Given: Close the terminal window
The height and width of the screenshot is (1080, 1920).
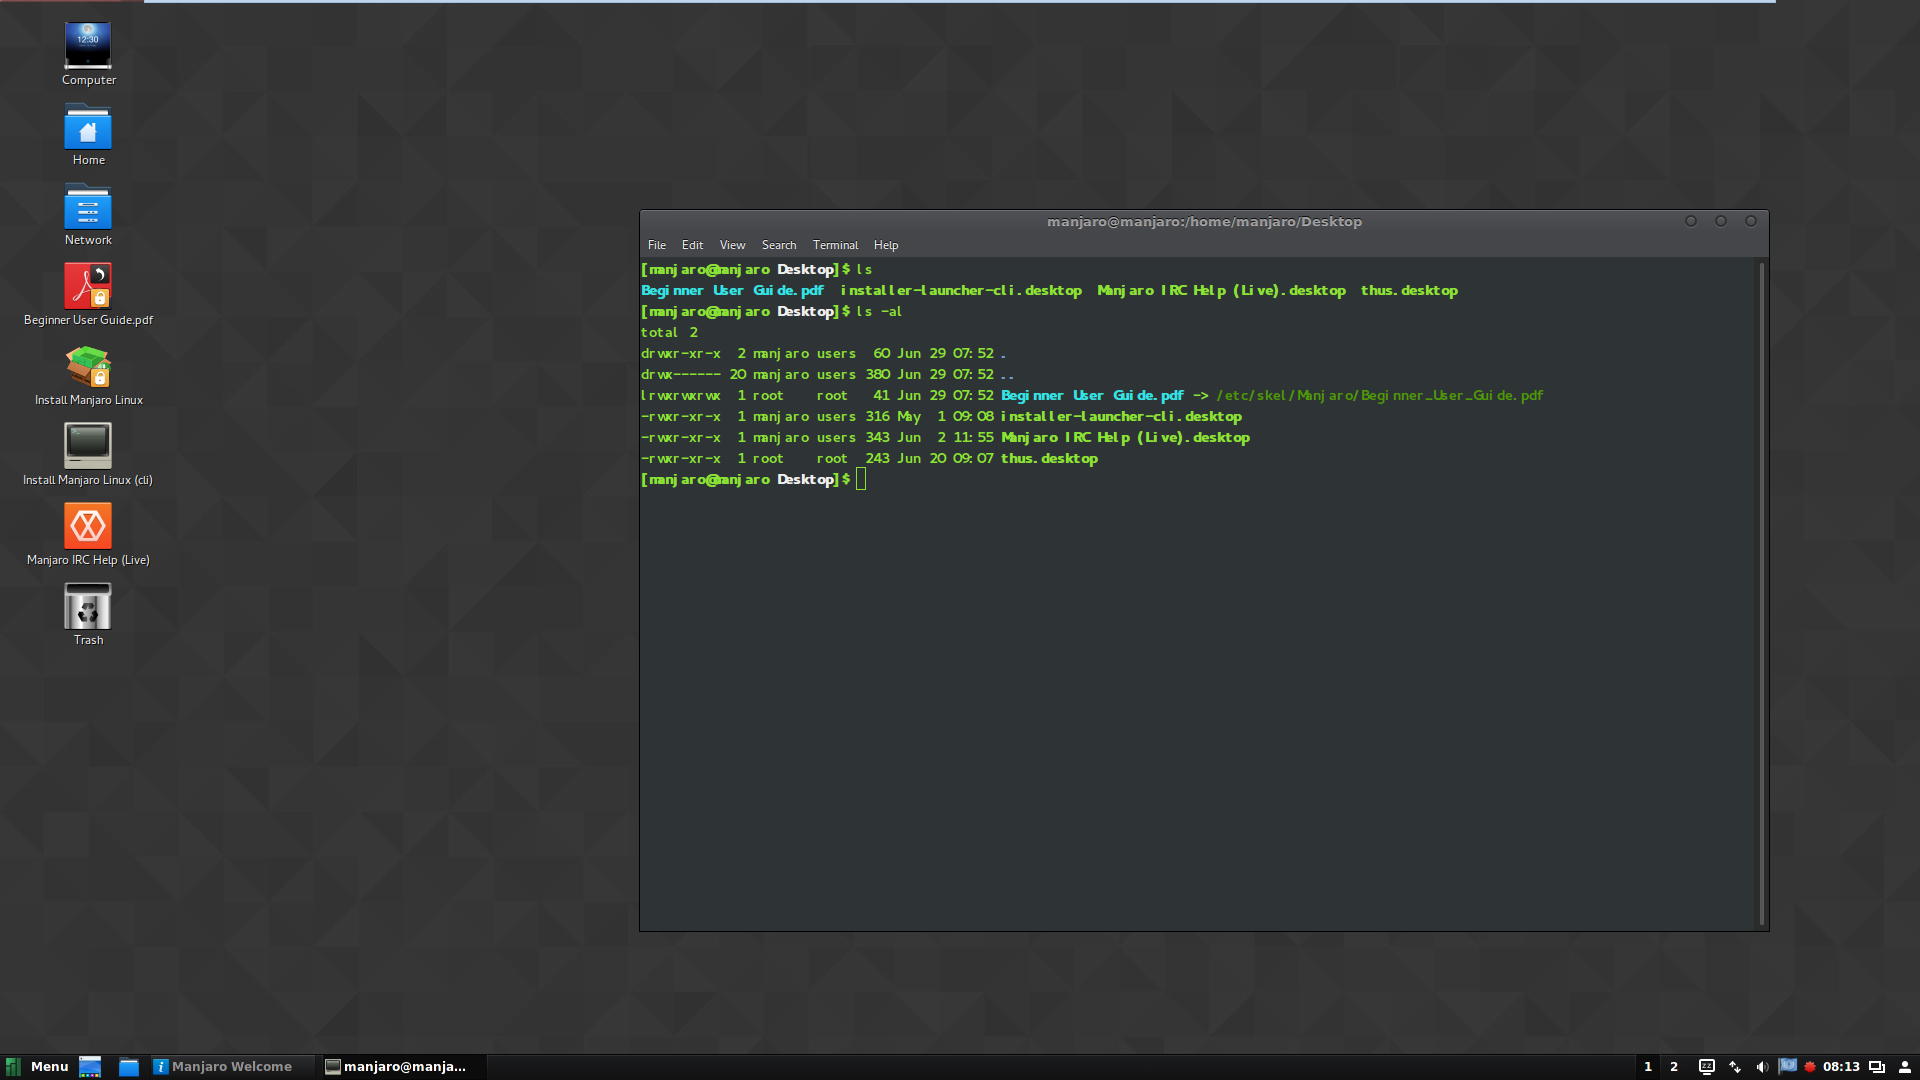Looking at the screenshot, I should click(1751, 221).
